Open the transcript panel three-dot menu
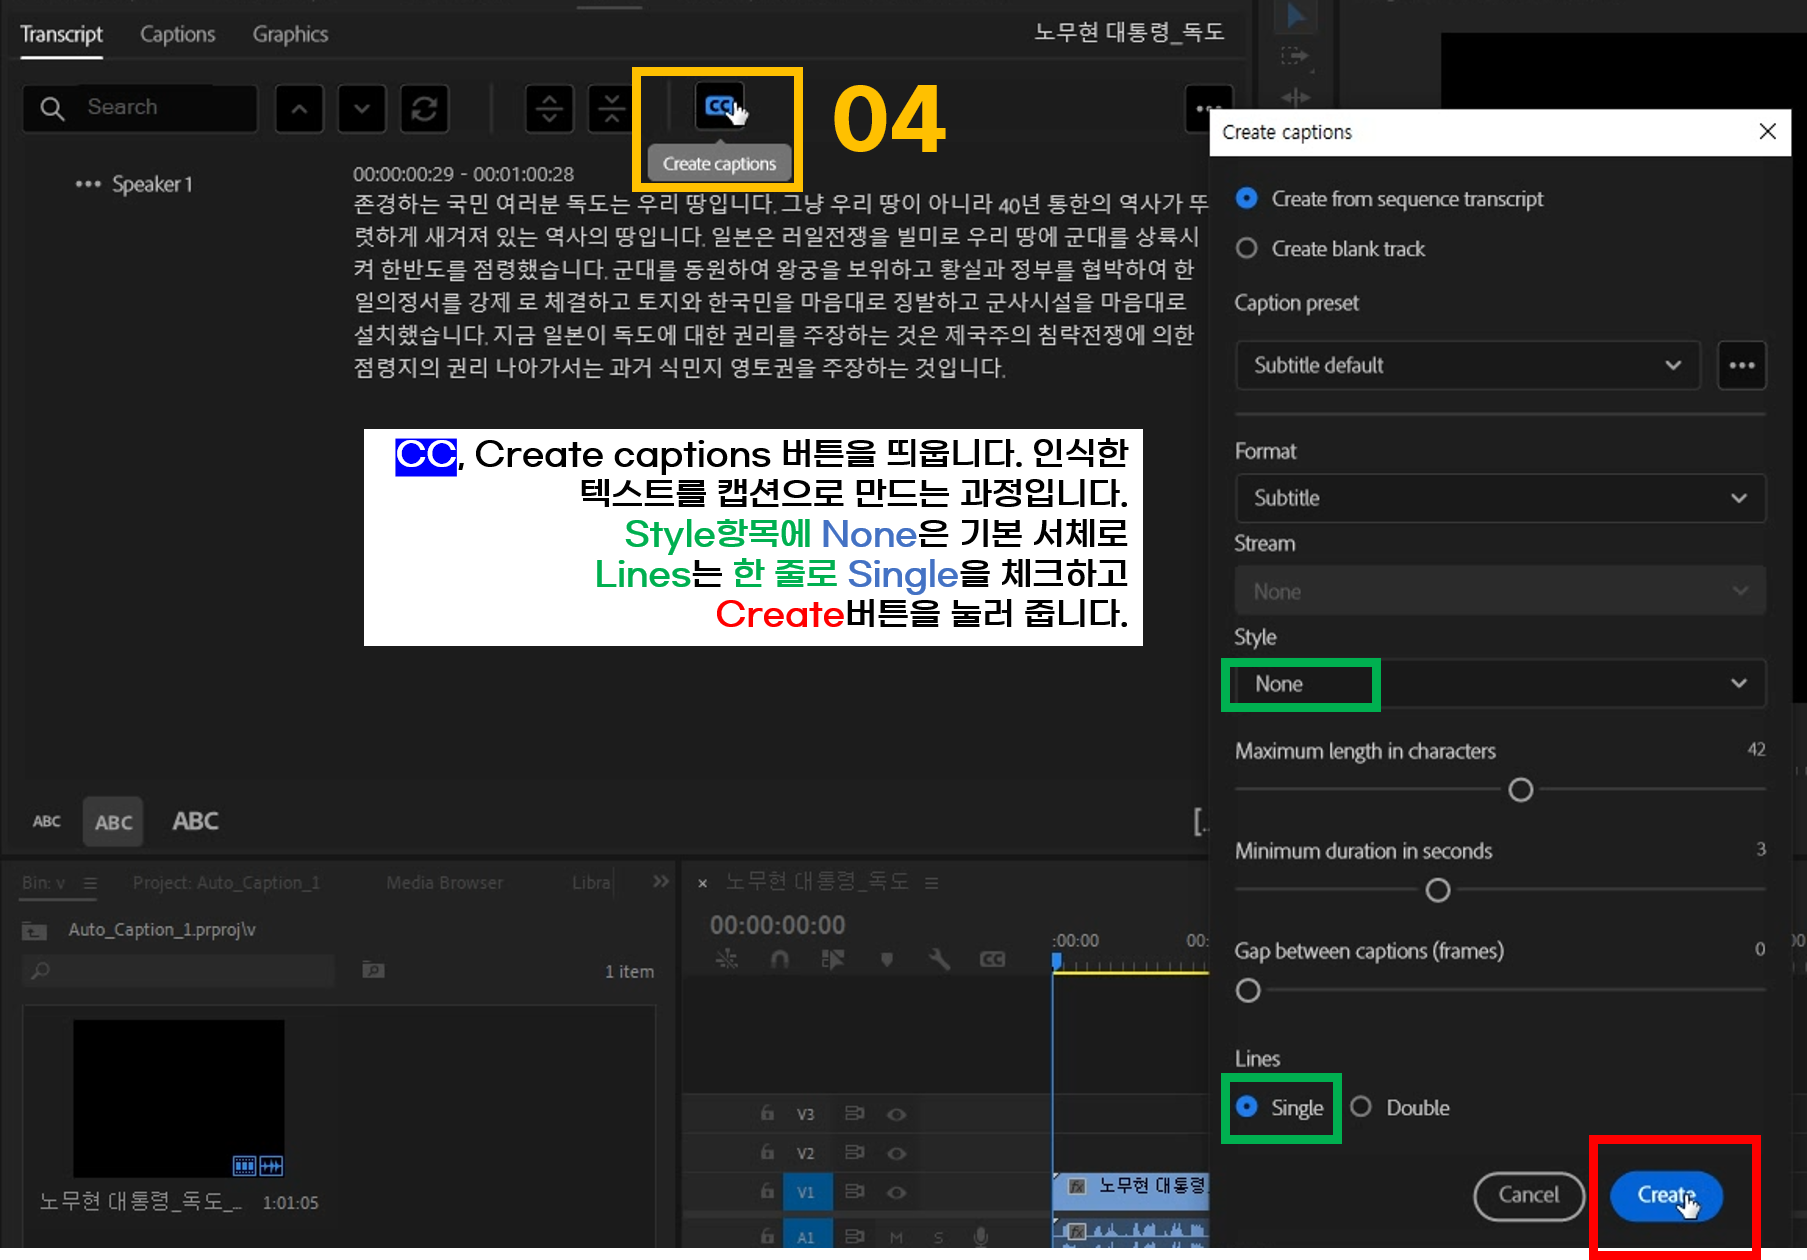The height and width of the screenshot is (1260, 1807). (x=1207, y=108)
